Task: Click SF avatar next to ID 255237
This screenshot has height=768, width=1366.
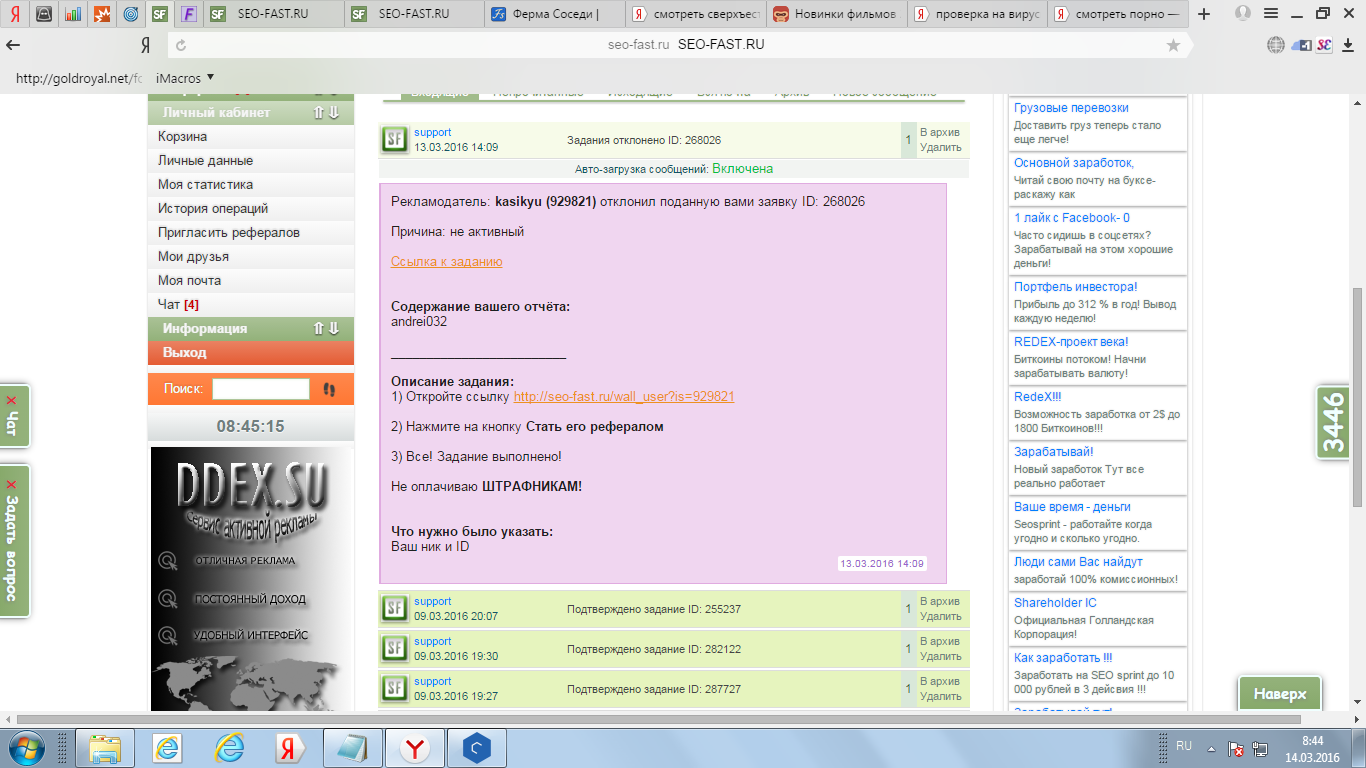Action: pos(395,609)
